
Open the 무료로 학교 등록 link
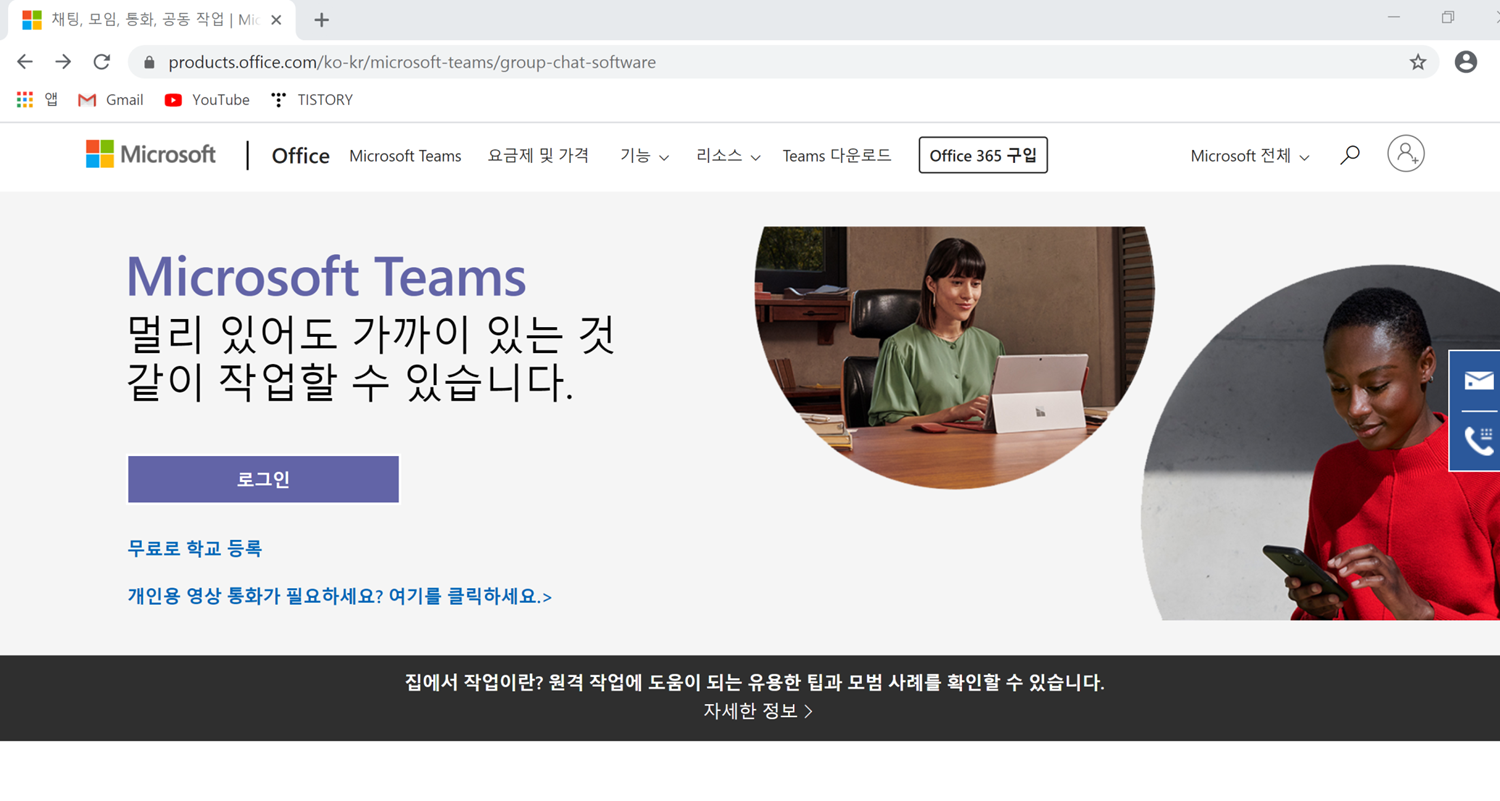pyautogui.click(x=195, y=548)
